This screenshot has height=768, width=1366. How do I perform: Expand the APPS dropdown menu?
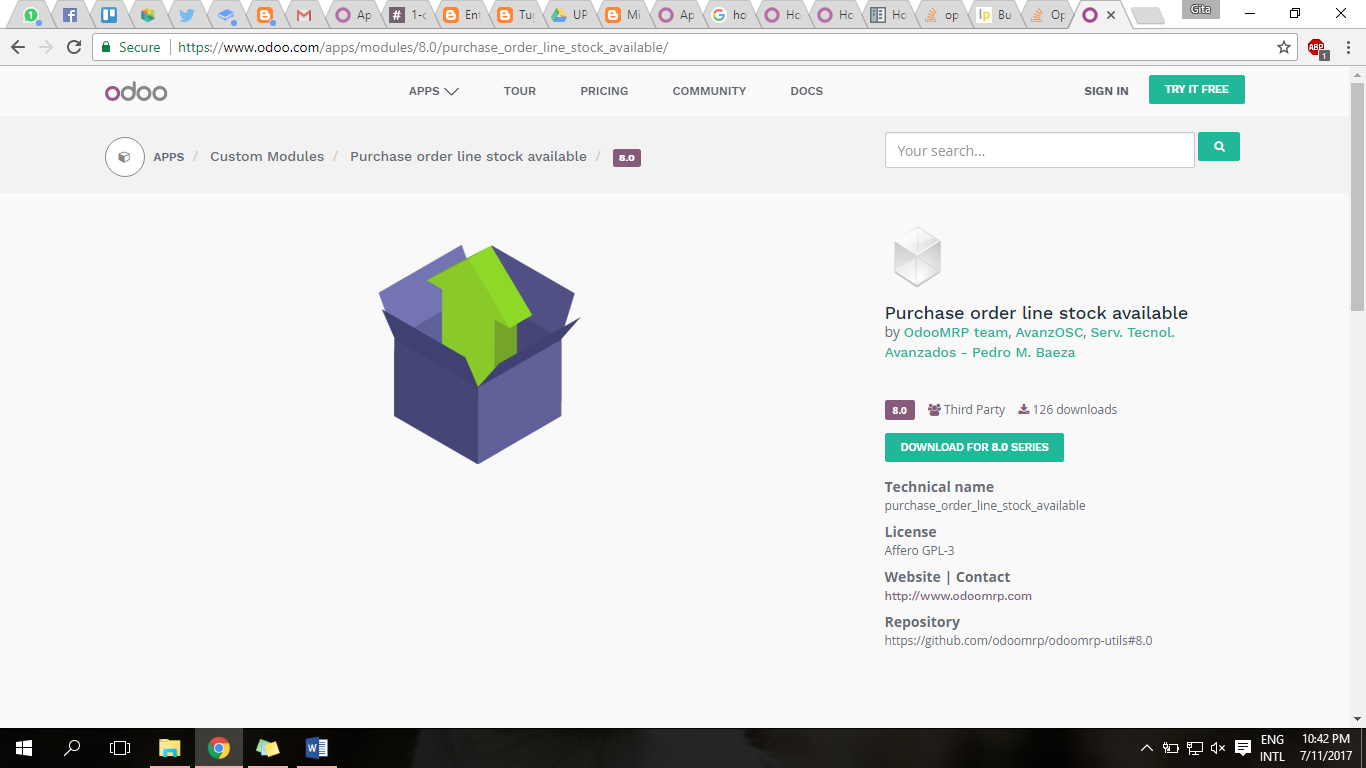click(x=433, y=91)
